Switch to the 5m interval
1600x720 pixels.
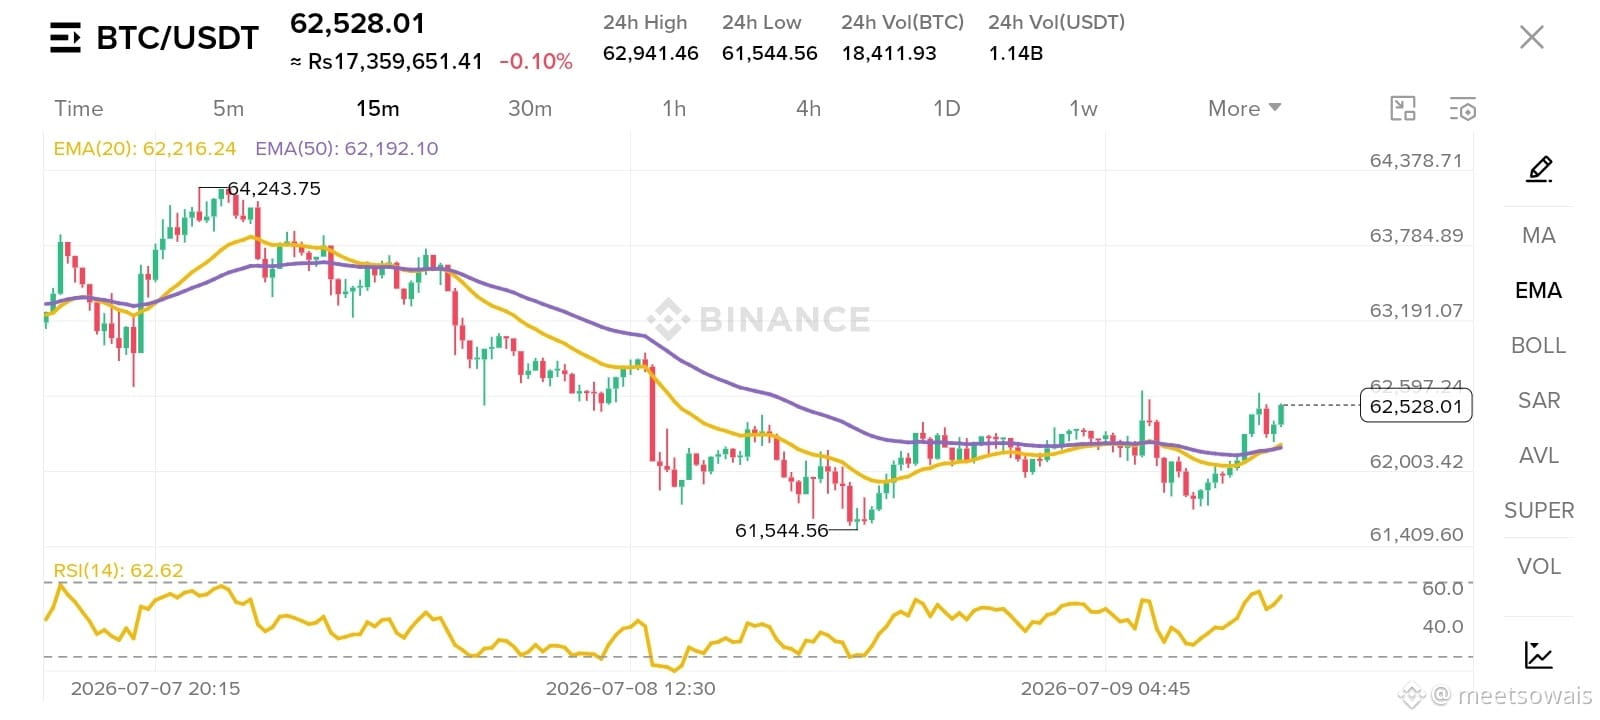[x=228, y=108]
